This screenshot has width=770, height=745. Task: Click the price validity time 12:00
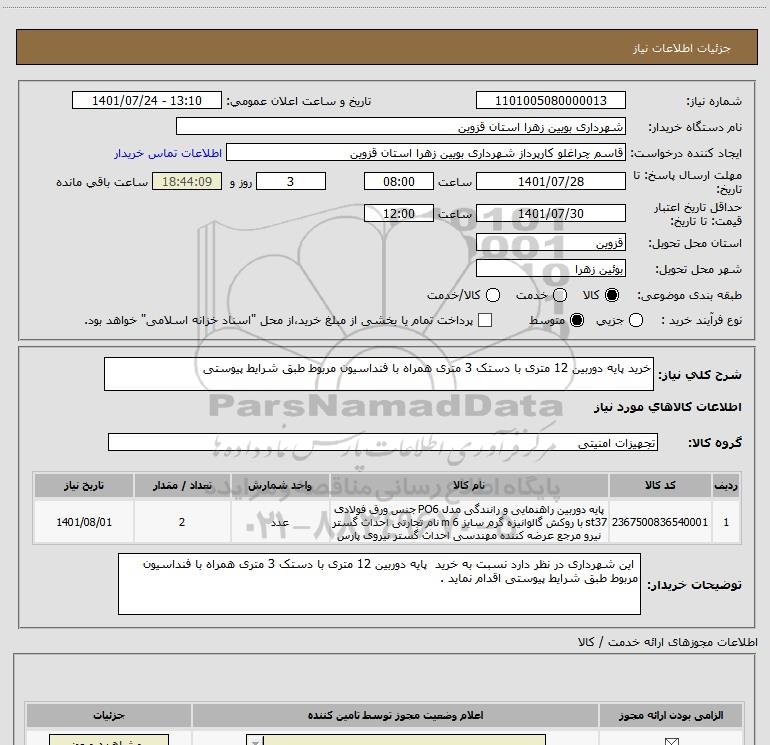pos(399,214)
